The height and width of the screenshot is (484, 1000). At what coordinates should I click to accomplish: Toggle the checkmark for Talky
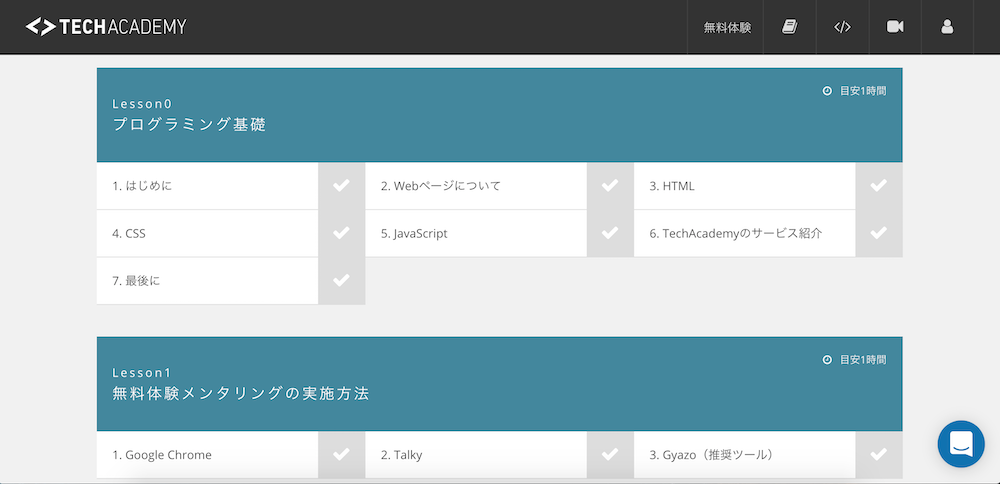tap(610, 455)
